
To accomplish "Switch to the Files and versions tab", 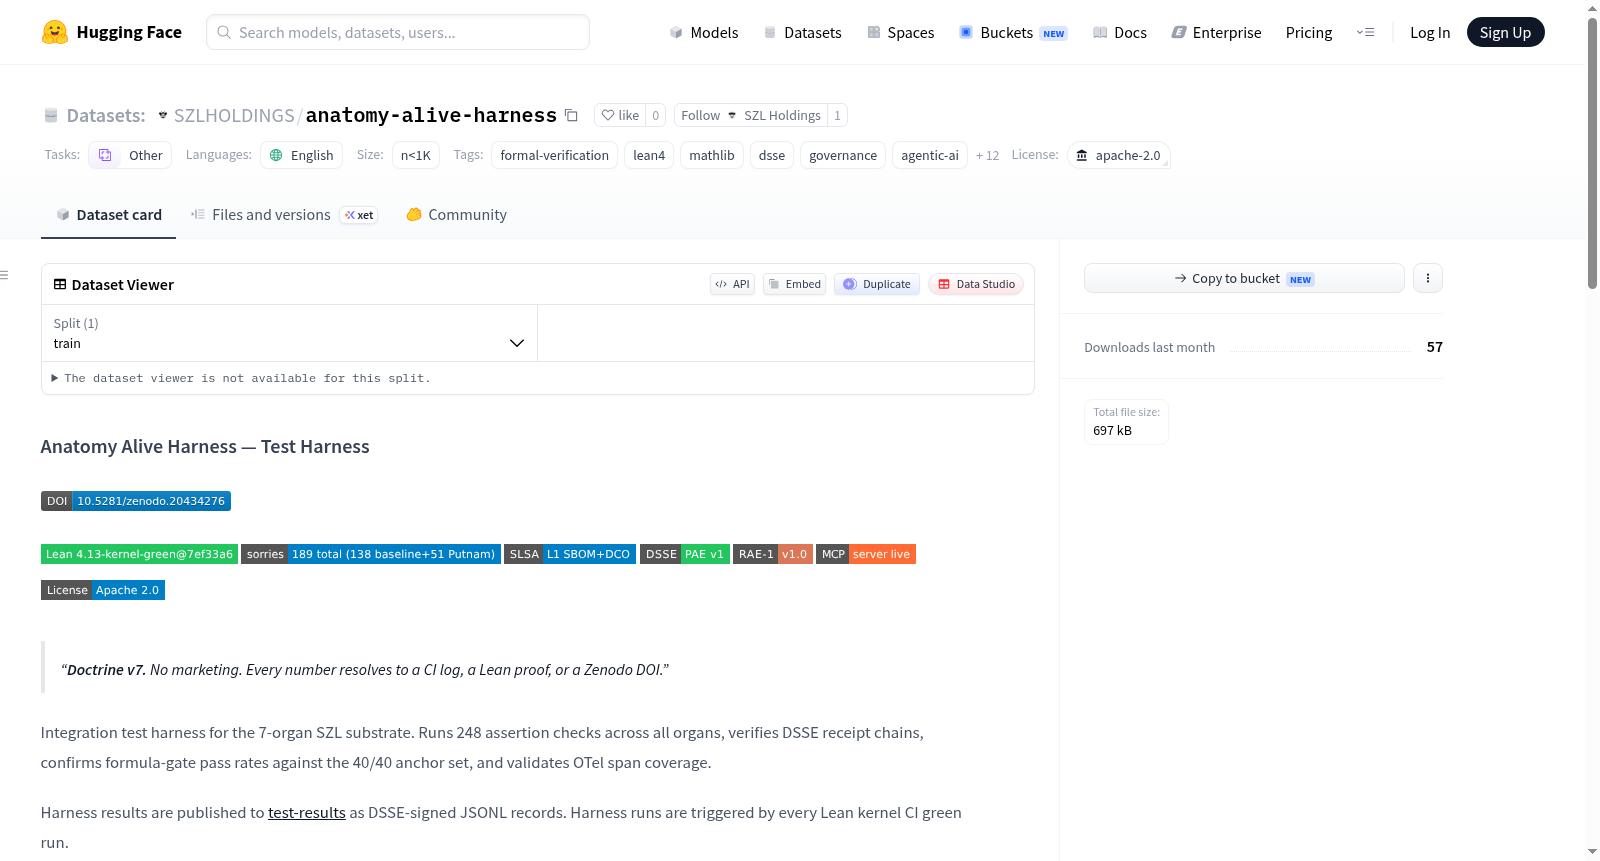I will coord(284,214).
